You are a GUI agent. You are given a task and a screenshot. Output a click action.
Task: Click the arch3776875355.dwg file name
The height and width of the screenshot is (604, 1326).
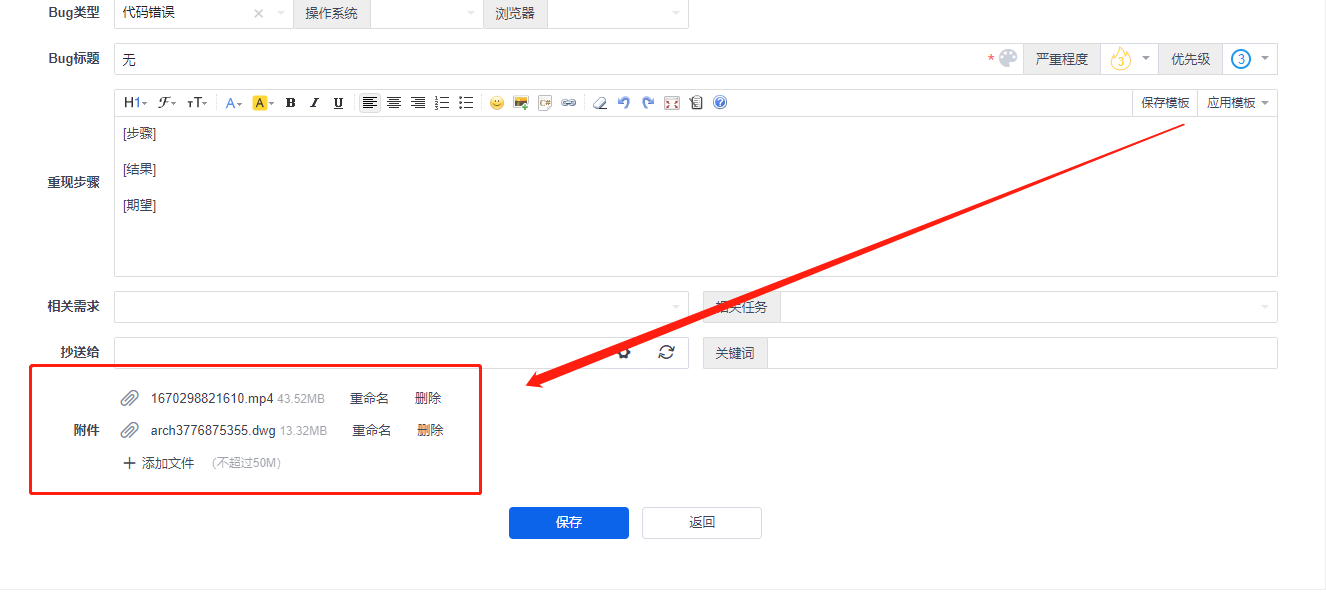[213, 431]
